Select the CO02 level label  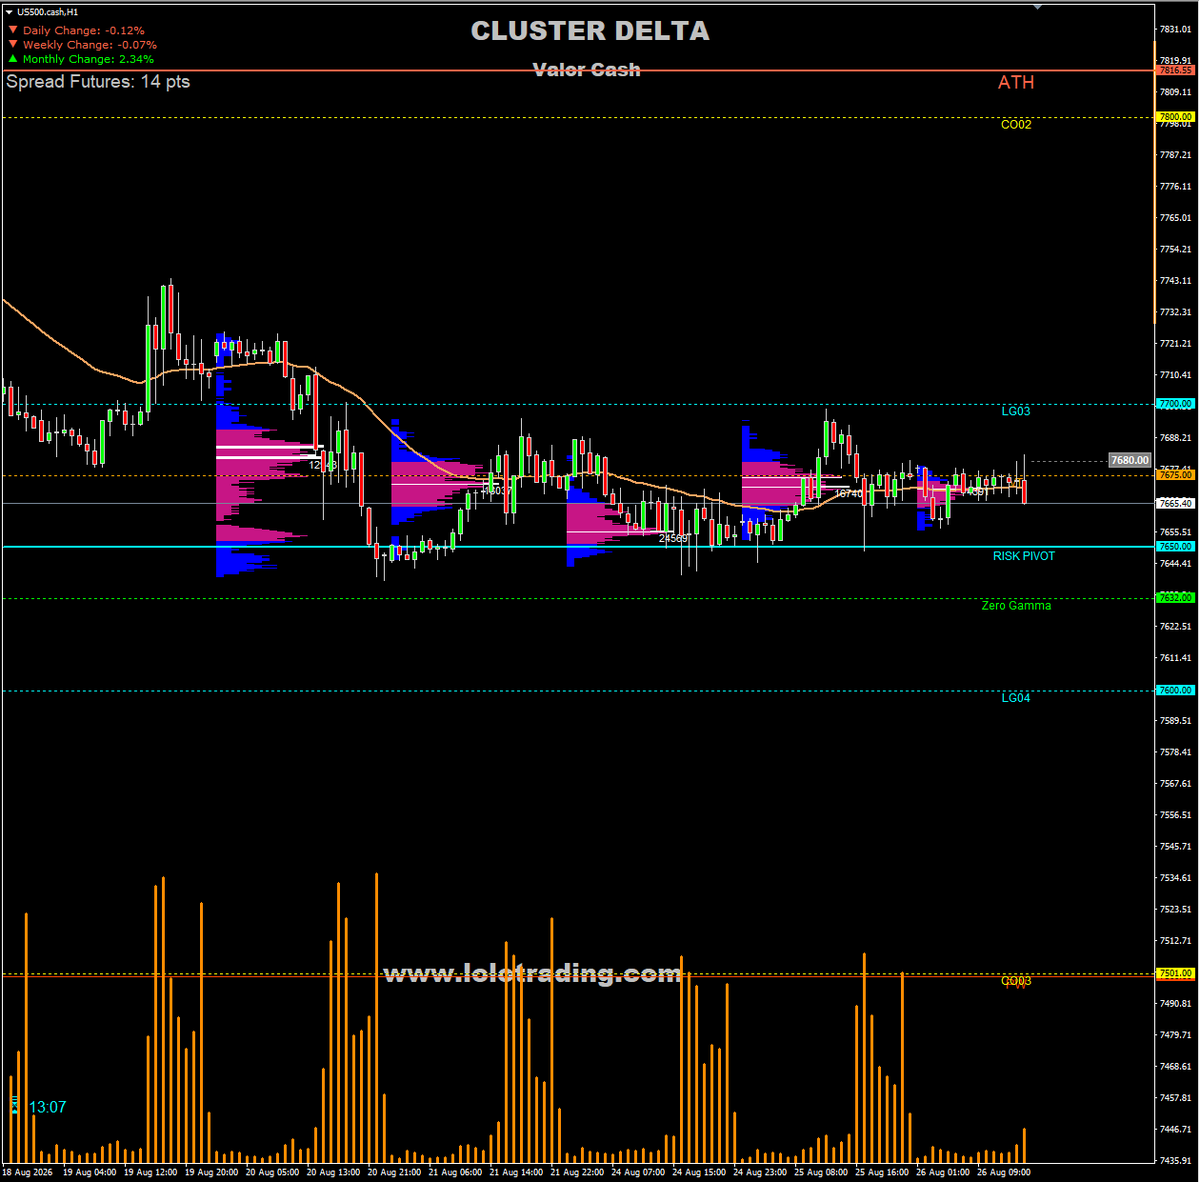click(1016, 125)
